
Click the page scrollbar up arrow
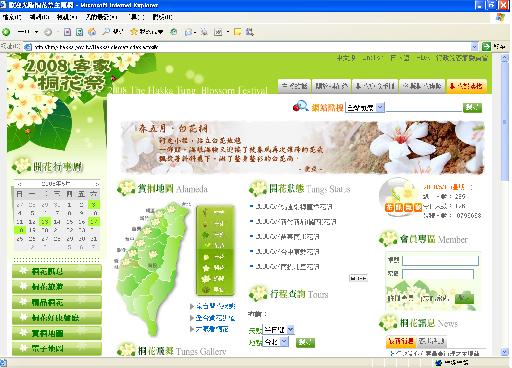[x=504, y=59]
